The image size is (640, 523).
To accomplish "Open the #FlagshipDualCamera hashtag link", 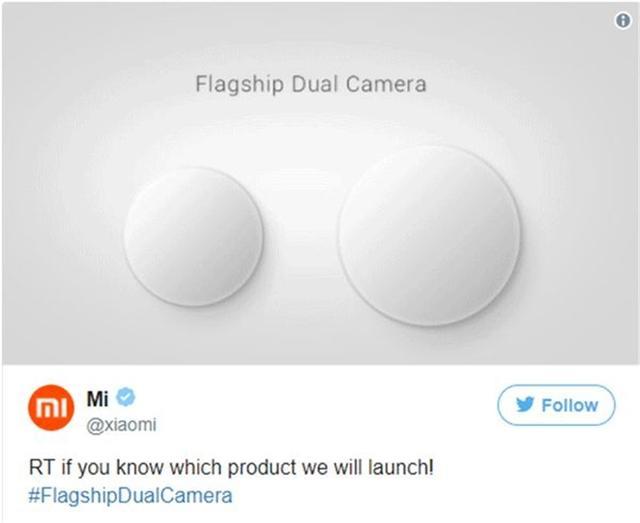I will 131,496.
